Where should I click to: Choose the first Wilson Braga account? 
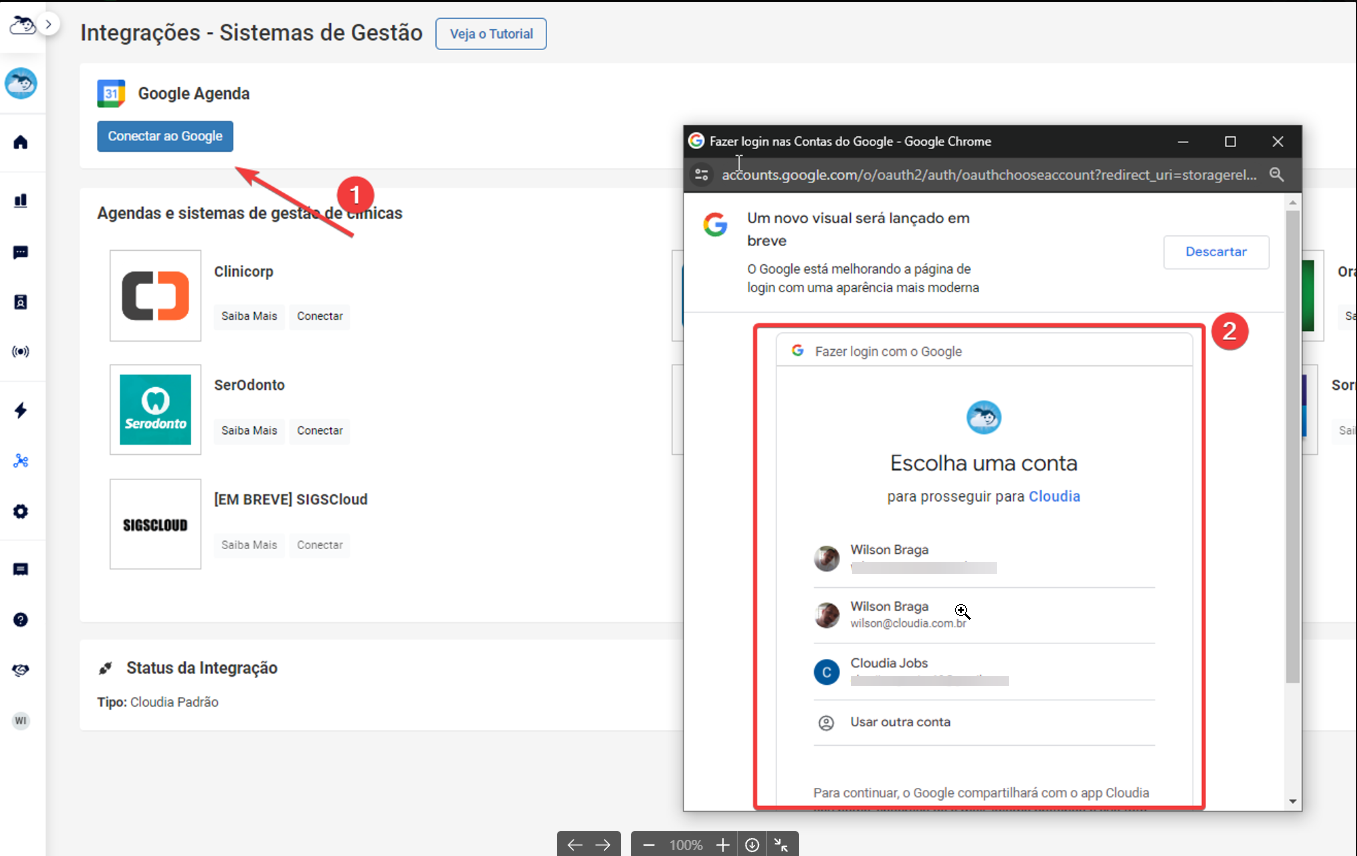tap(984, 559)
